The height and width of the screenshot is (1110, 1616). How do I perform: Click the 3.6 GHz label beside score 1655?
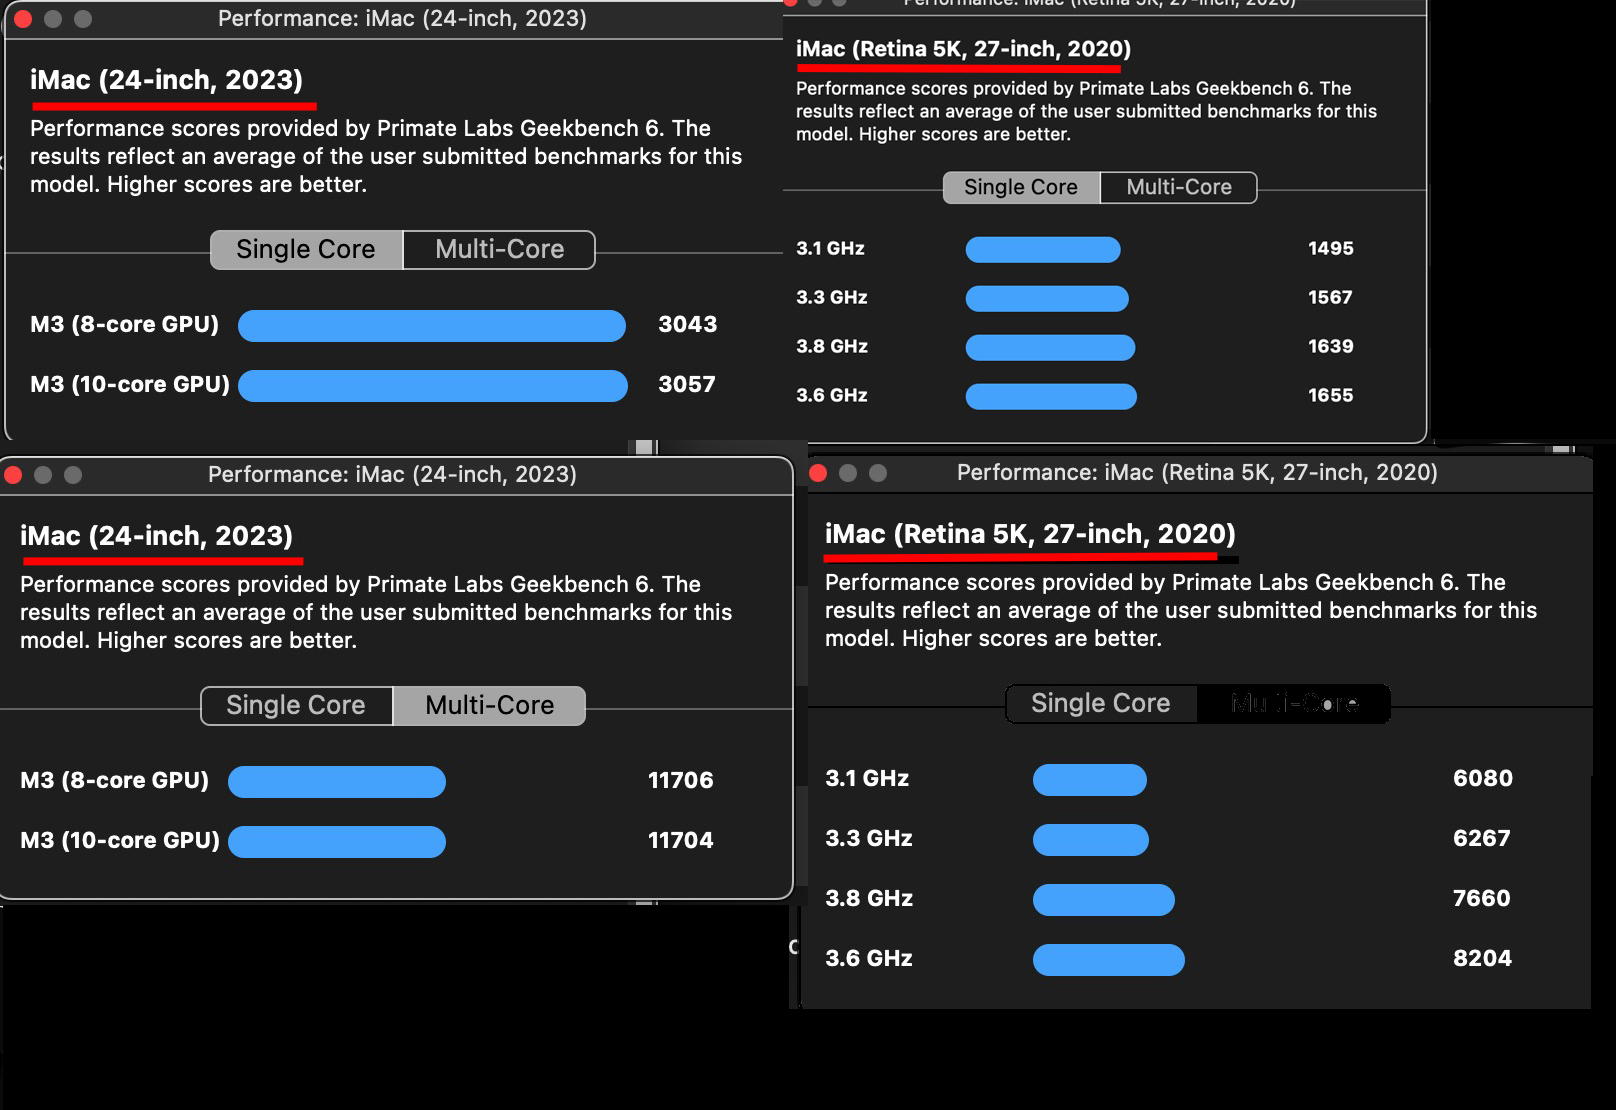[832, 395]
